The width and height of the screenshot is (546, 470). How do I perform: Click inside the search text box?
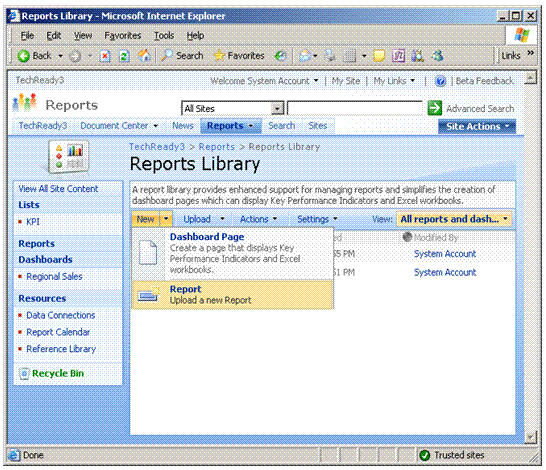point(354,108)
